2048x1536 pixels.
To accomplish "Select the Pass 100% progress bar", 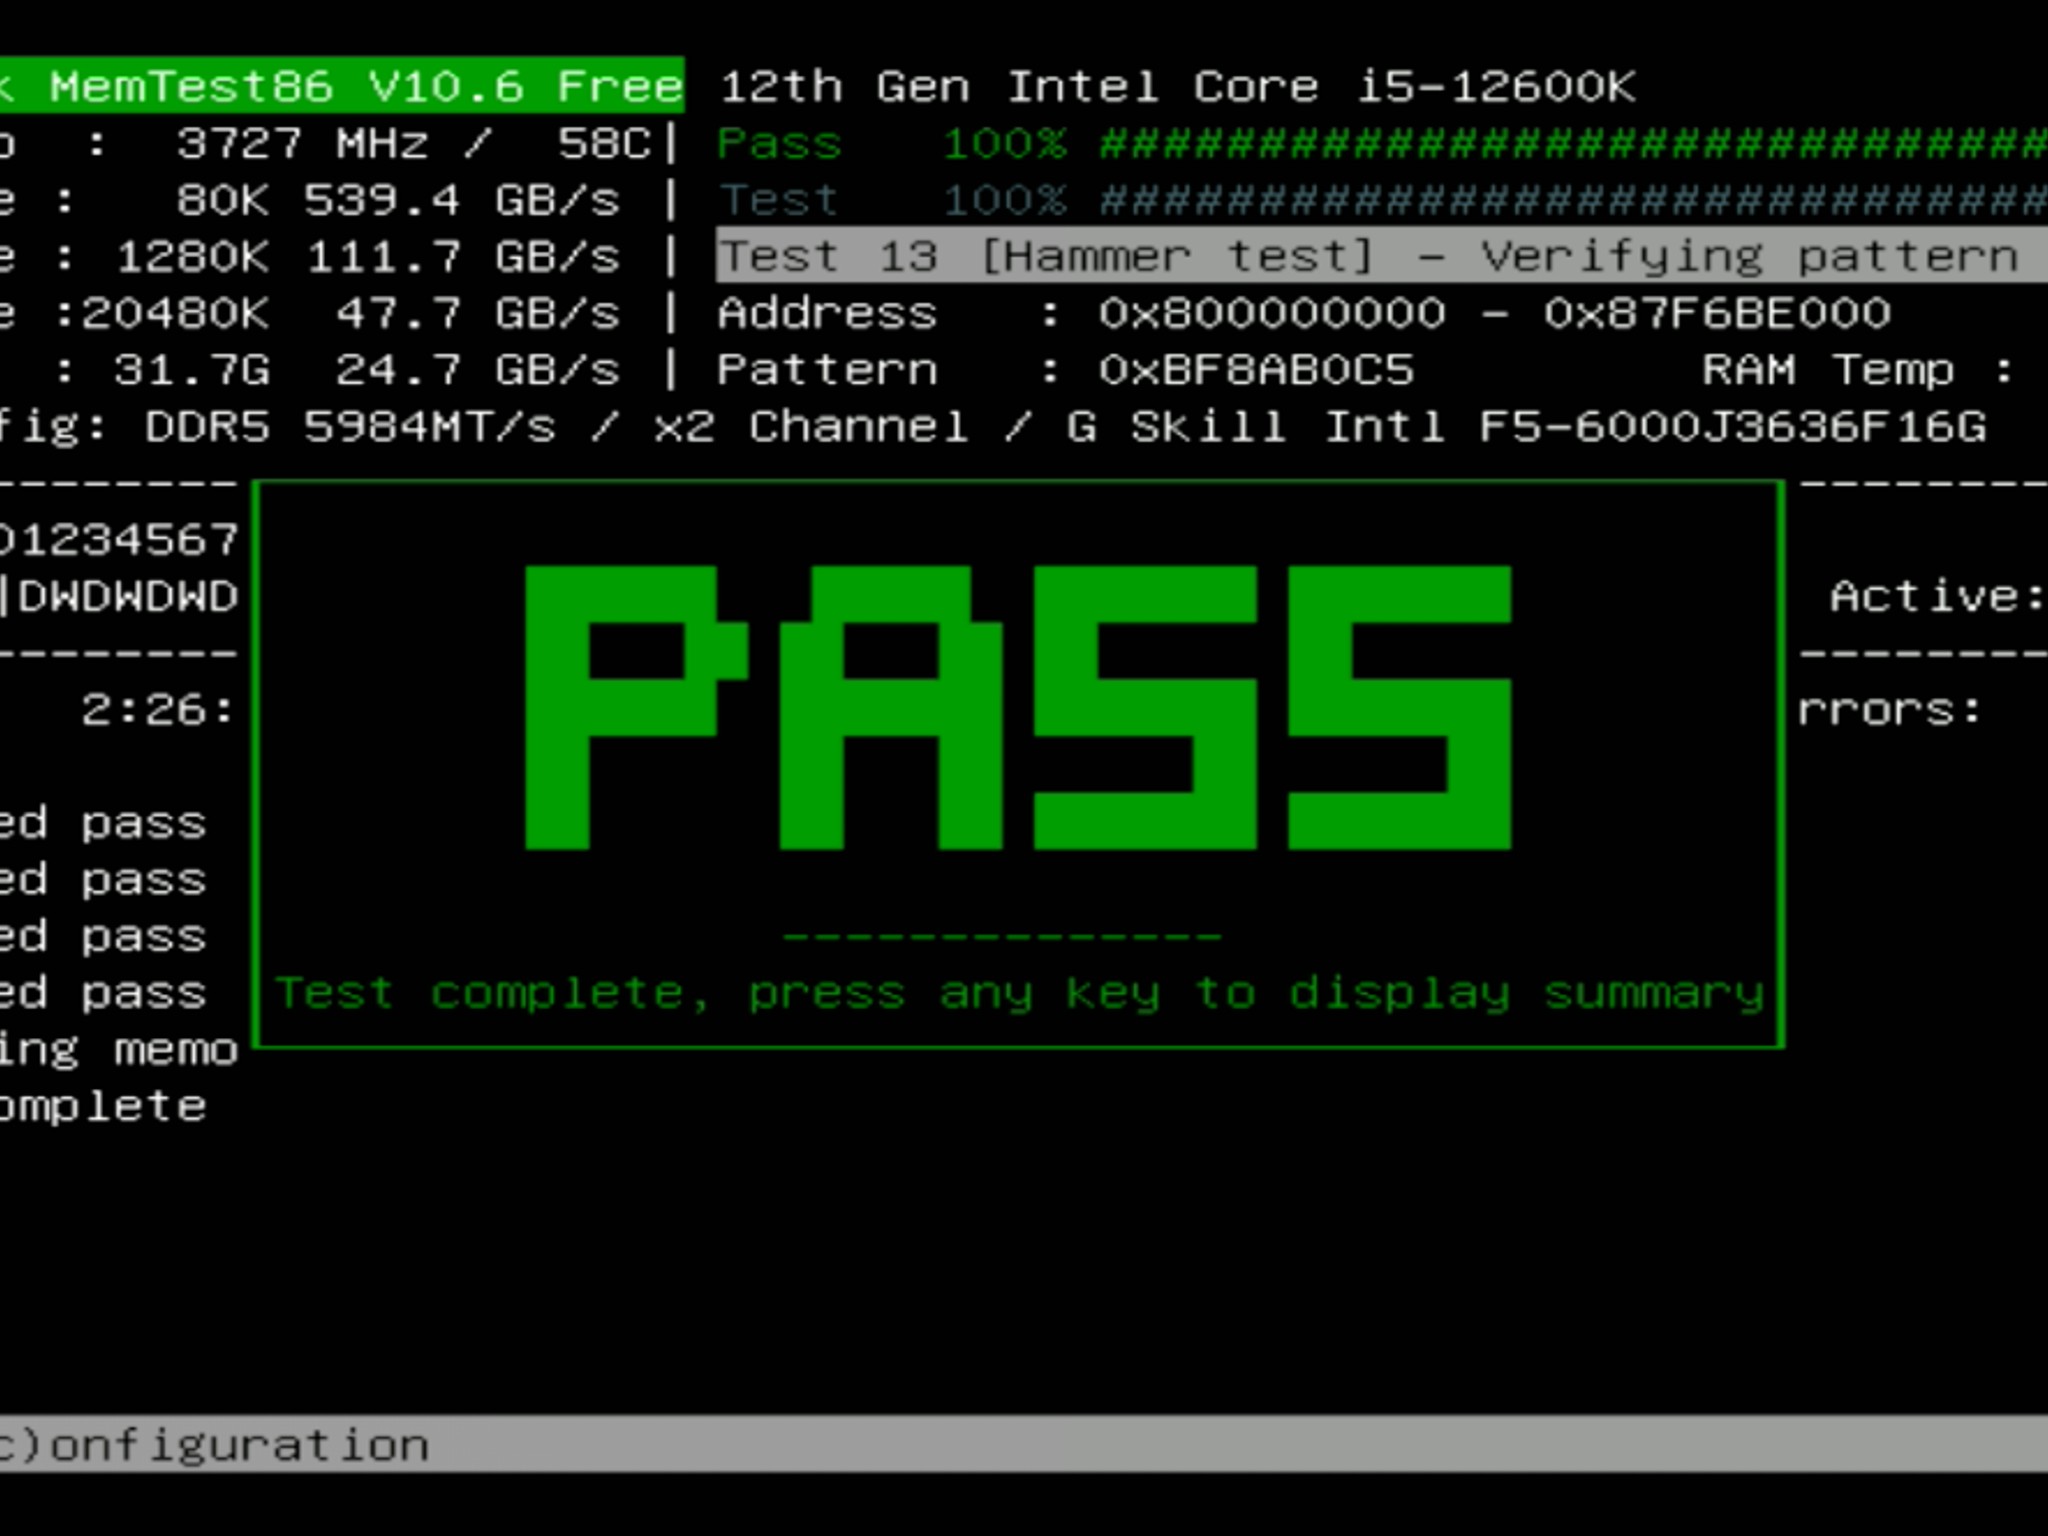I will 1382,144.
